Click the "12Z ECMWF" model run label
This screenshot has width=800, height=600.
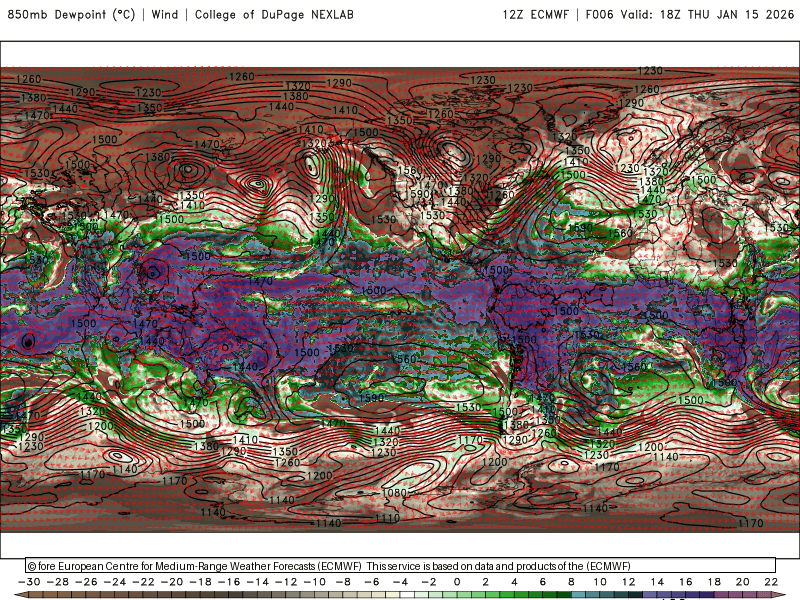pos(535,14)
